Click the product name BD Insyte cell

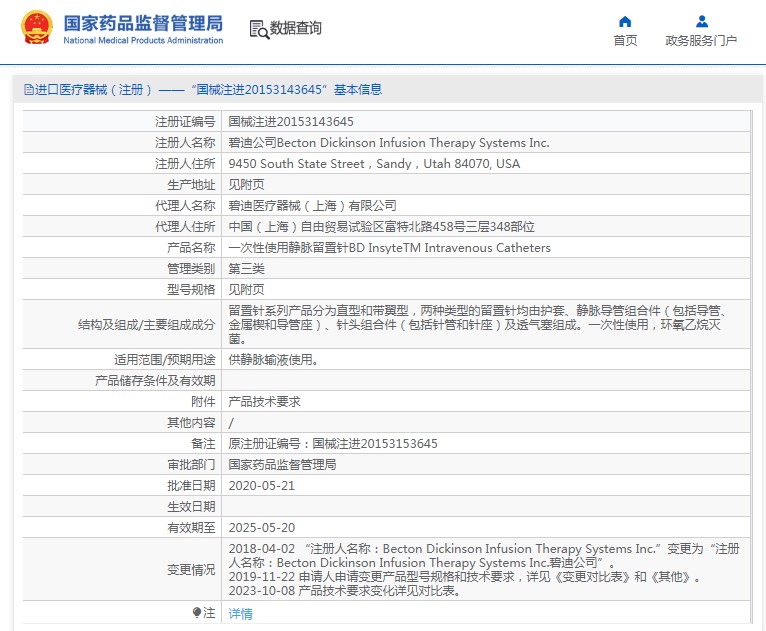[389, 247]
